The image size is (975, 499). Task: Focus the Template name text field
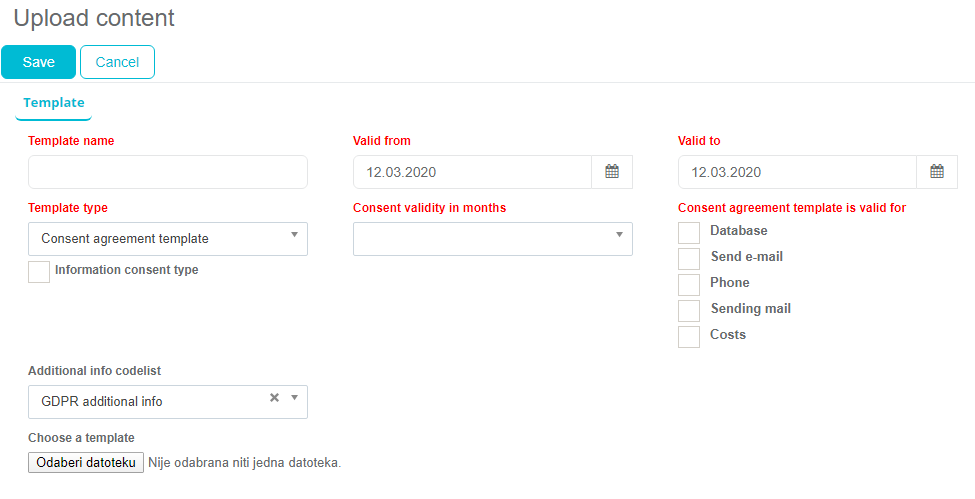click(168, 172)
